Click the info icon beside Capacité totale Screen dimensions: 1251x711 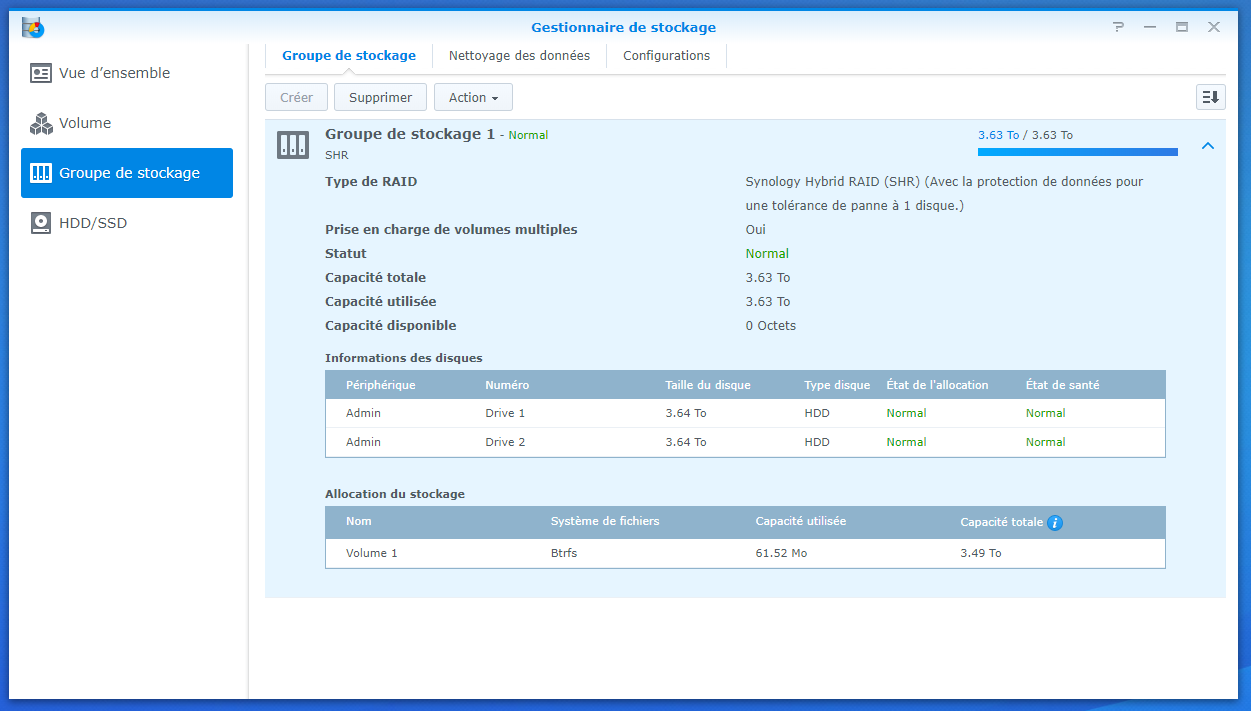tap(1055, 523)
